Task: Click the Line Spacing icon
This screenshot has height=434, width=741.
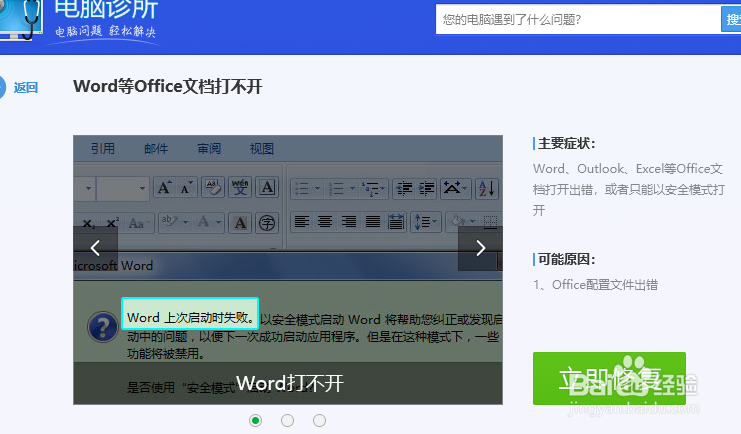Action: coord(422,222)
